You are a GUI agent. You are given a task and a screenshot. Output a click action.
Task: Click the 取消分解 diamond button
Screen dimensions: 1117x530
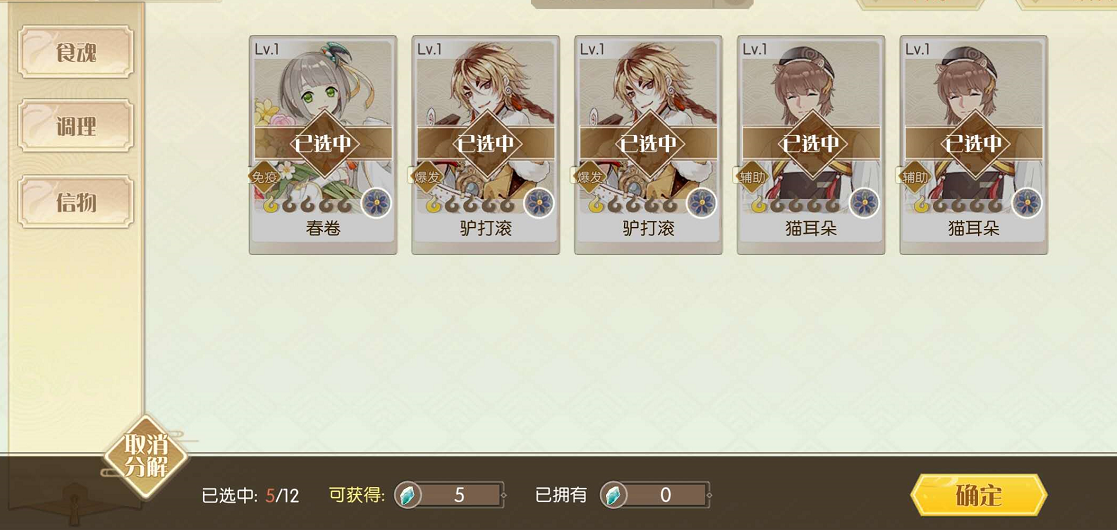146,457
